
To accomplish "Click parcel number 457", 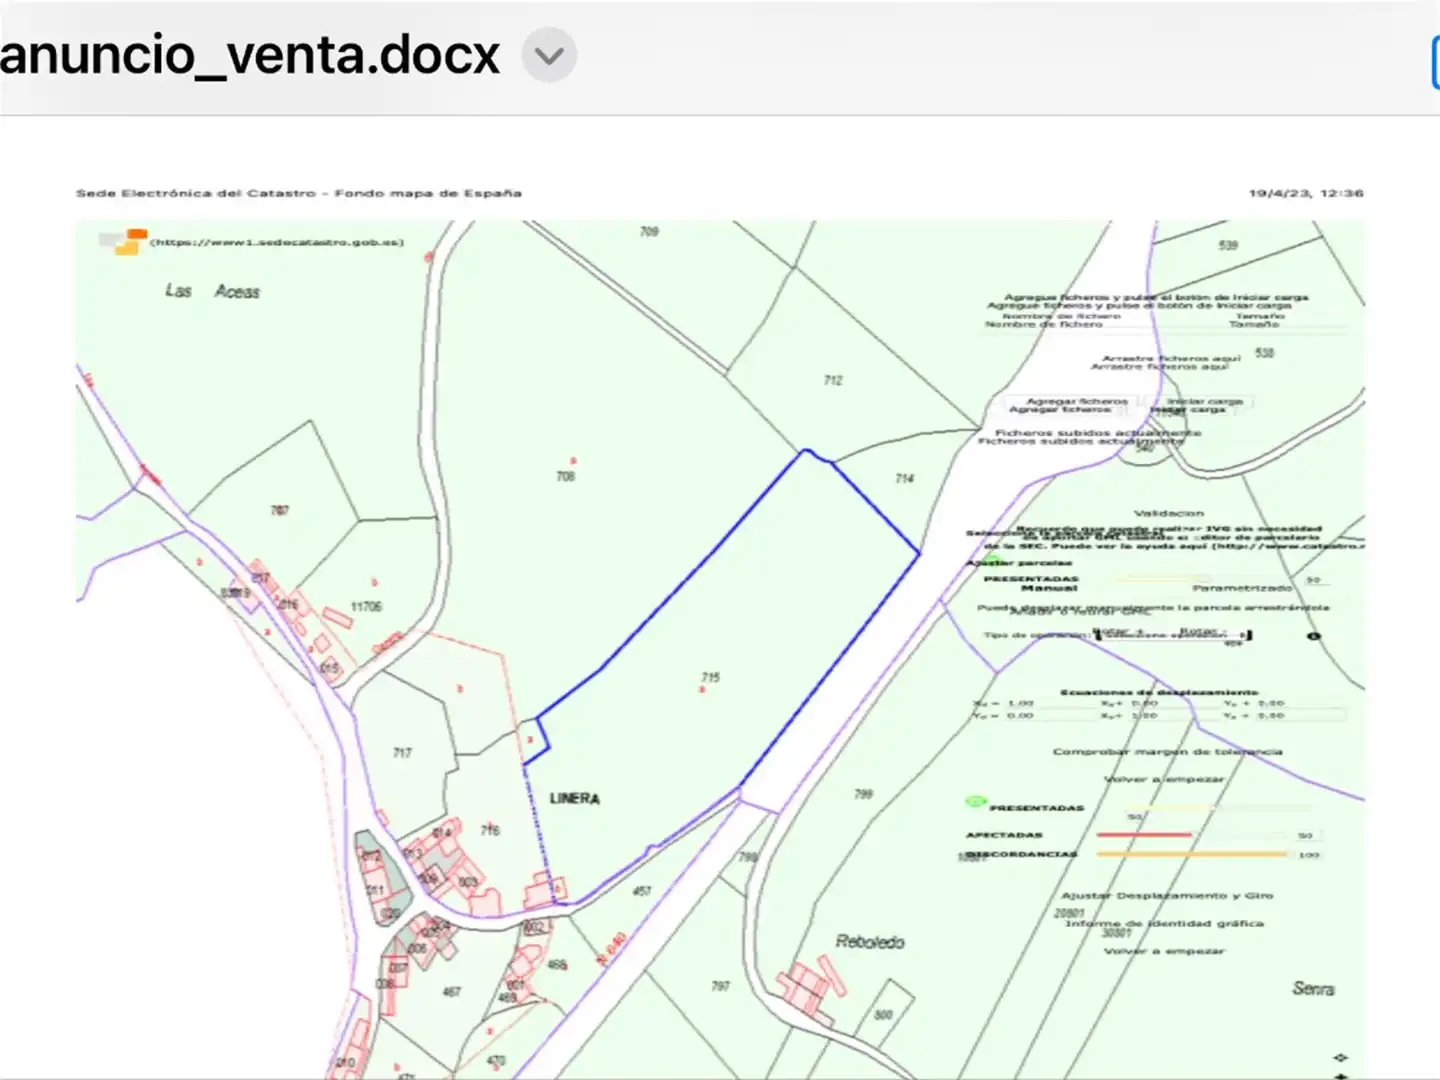I will click(642, 890).
